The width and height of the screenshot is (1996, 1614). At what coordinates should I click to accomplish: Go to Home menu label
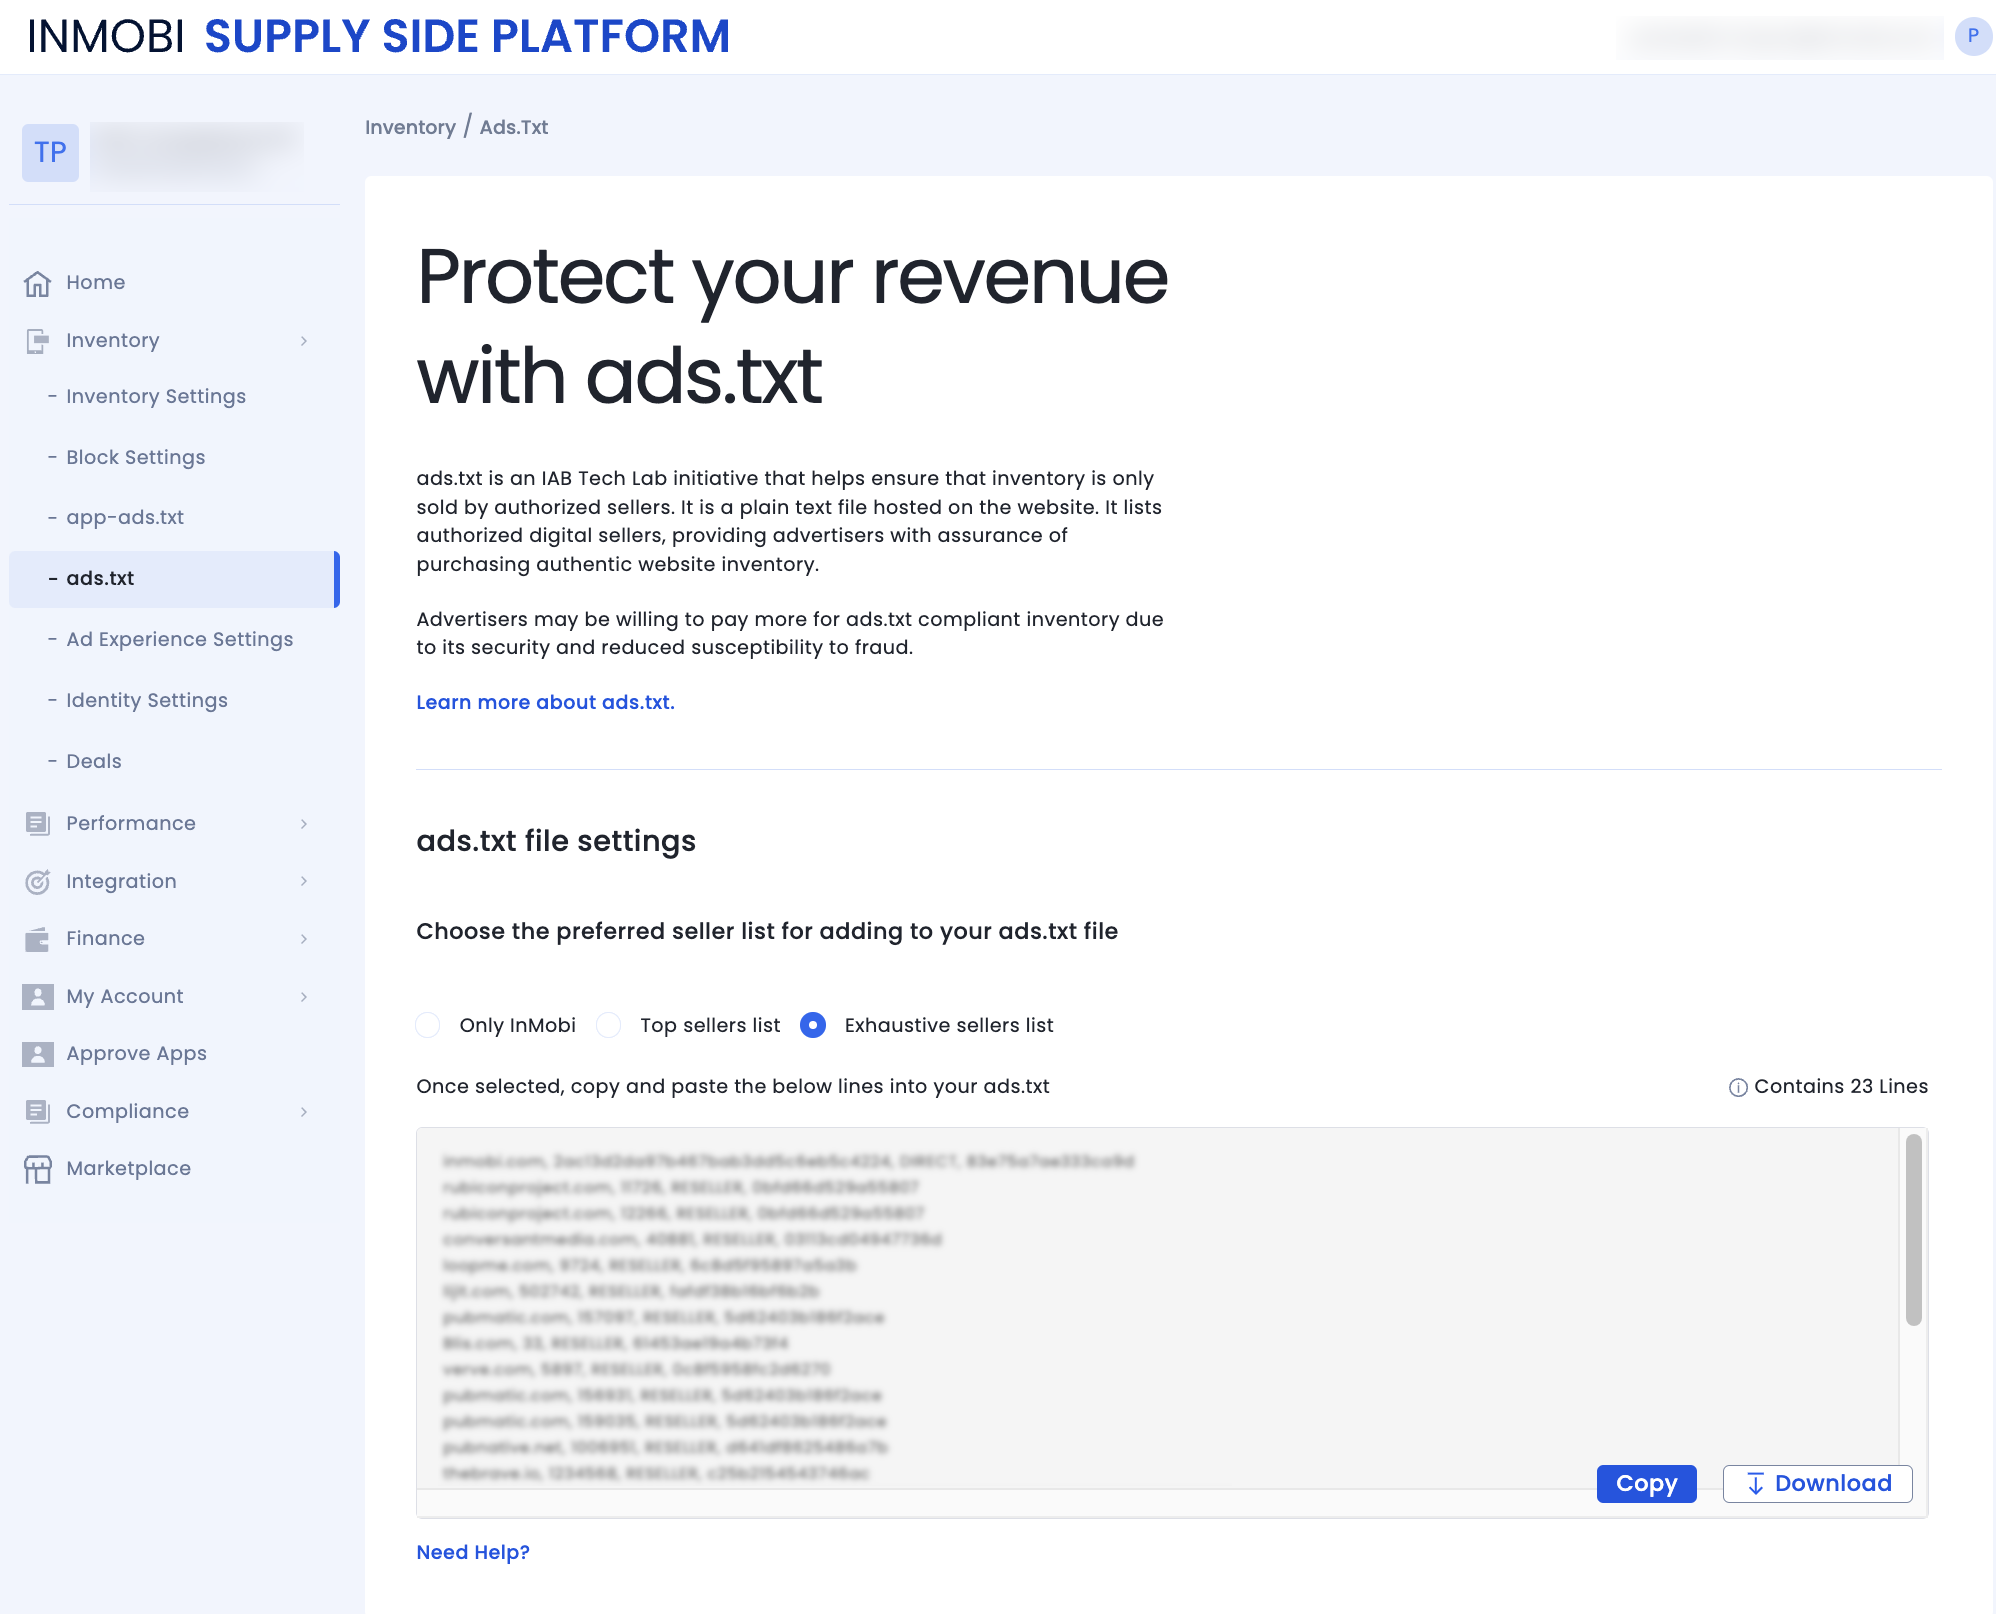[96, 282]
